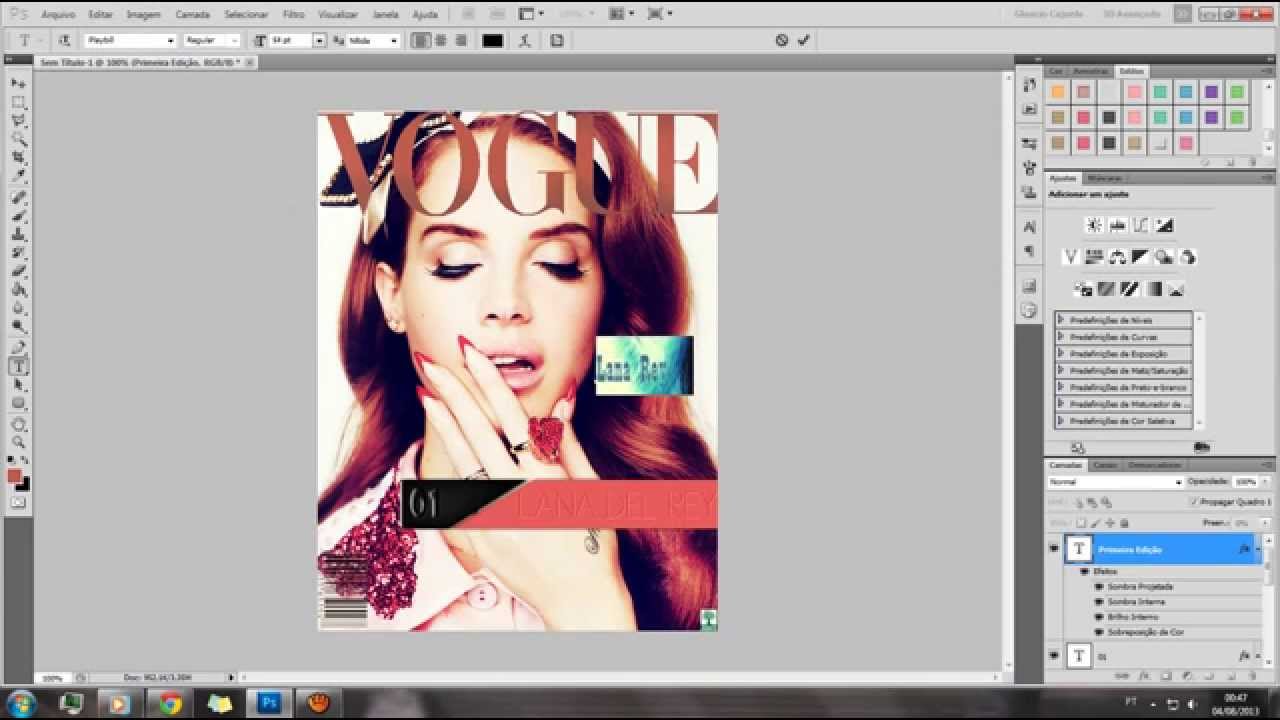Select the Hand tool
The image size is (1280, 720).
[x=18, y=424]
